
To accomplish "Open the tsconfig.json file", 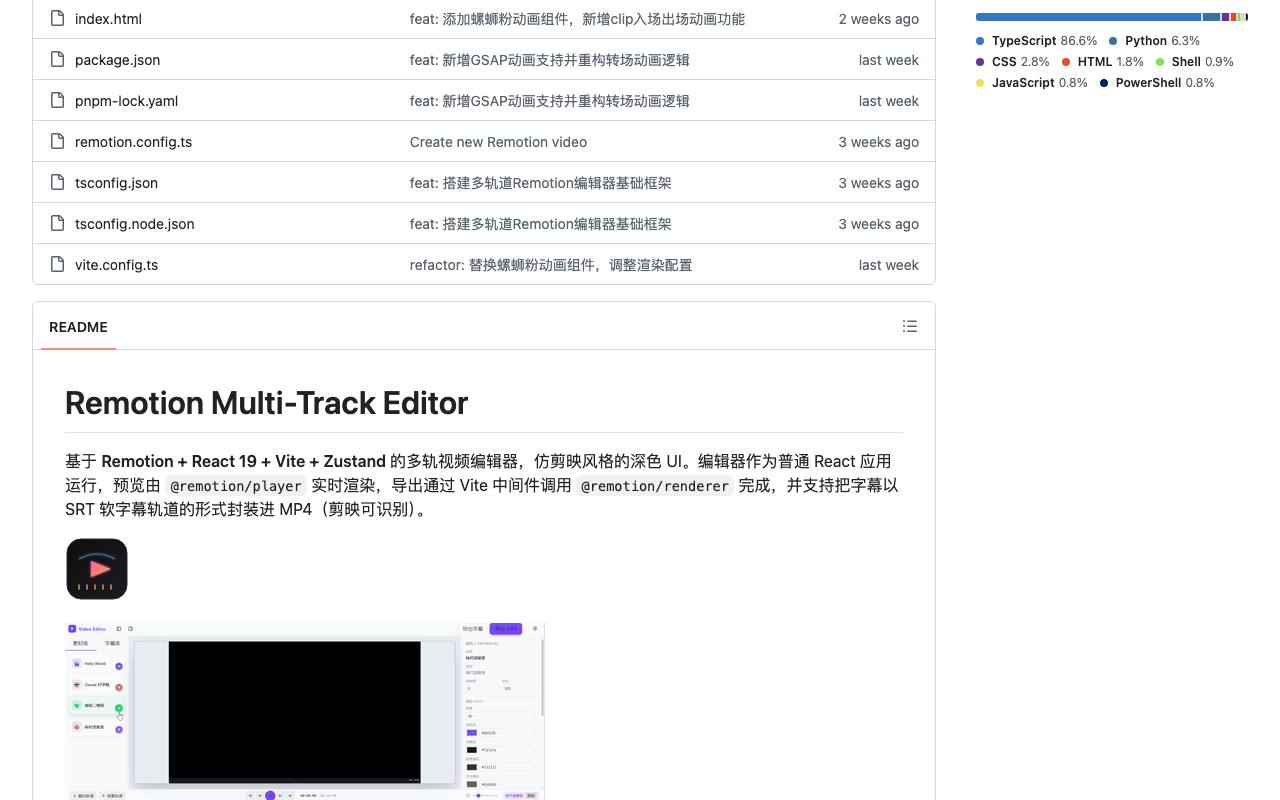I will click(x=116, y=183).
